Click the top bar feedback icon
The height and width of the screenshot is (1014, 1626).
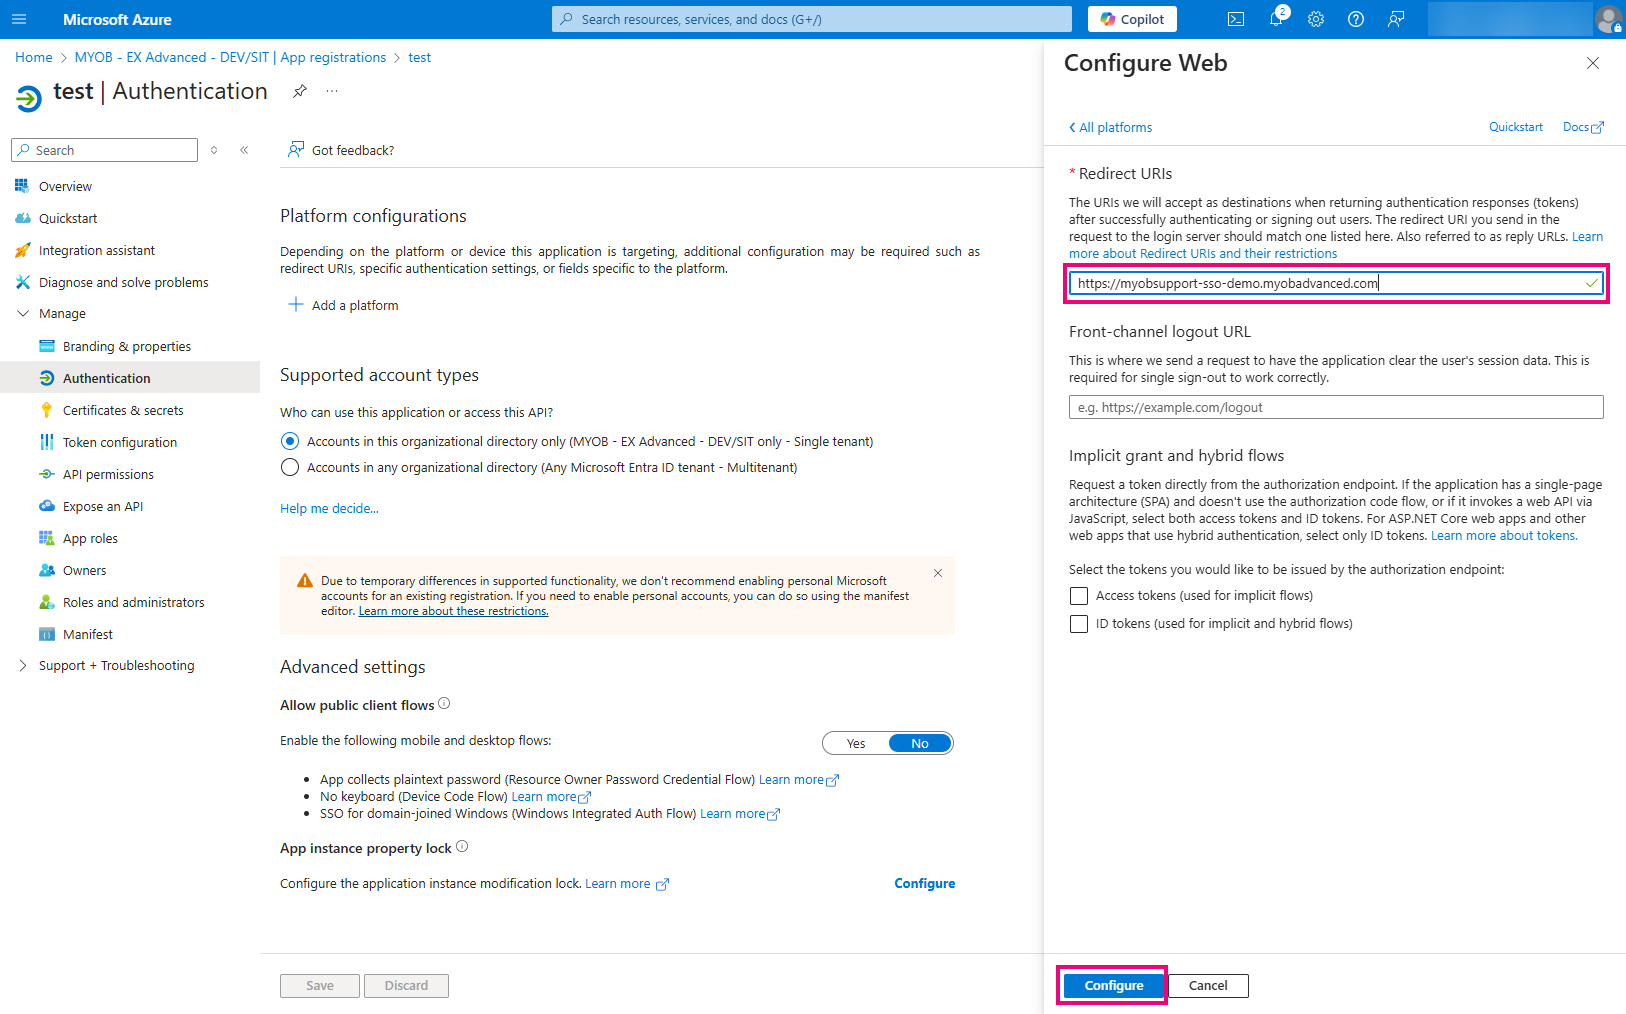[1396, 19]
